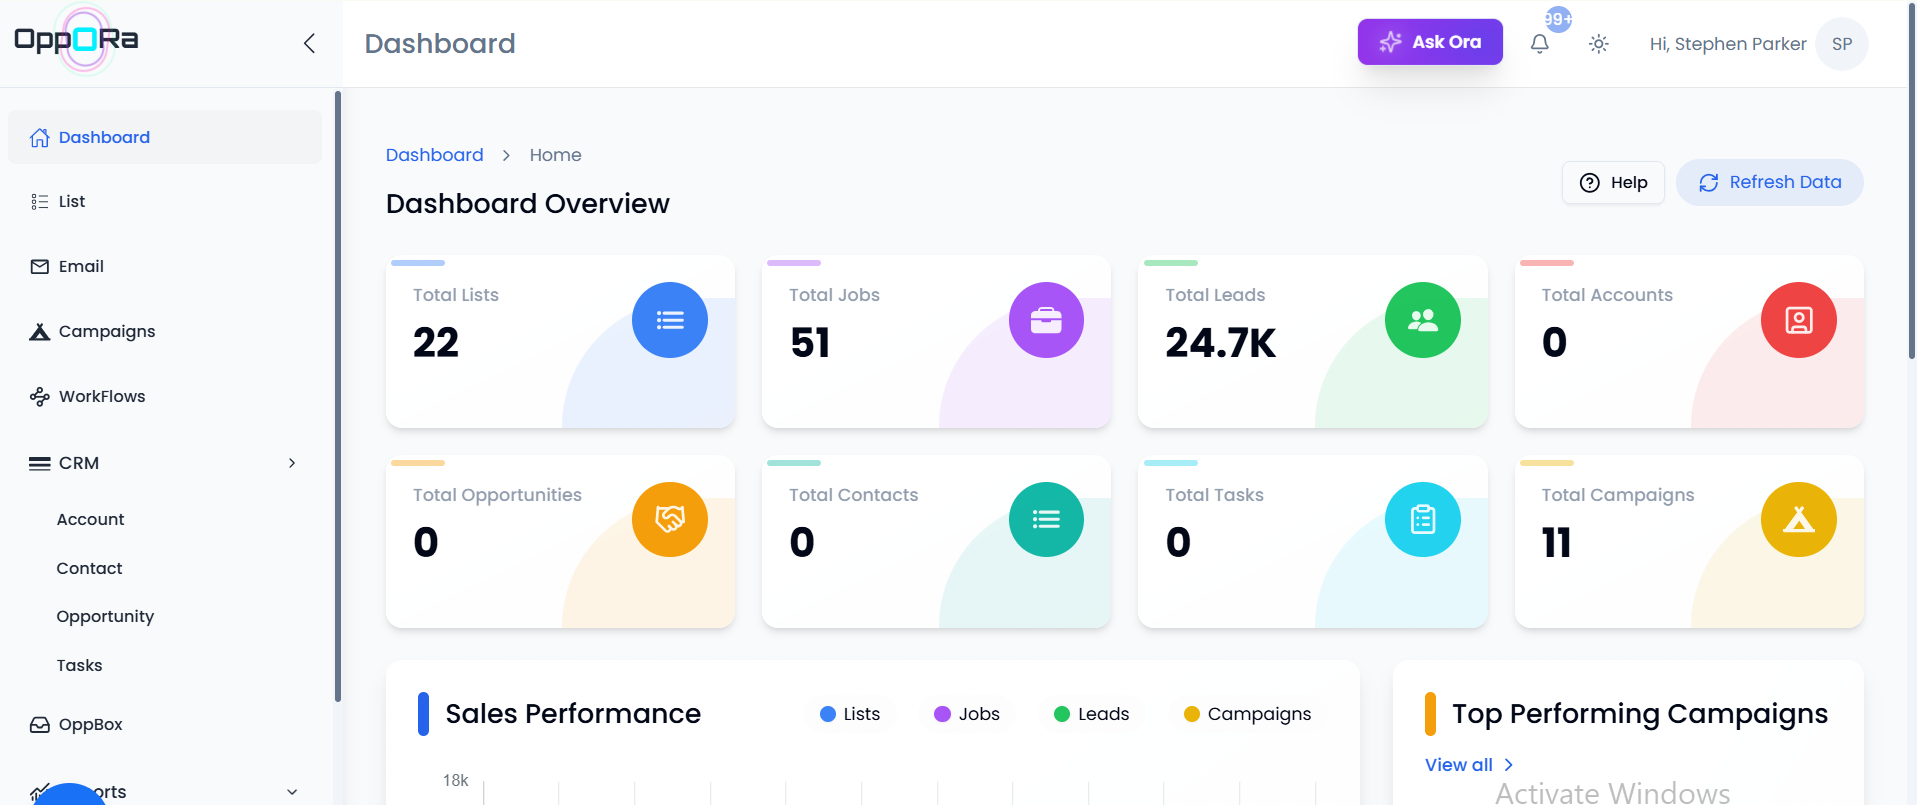
Task: Click the Hi, Stephen Parker greeting
Action: pyautogui.click(x=1728, y=44)
